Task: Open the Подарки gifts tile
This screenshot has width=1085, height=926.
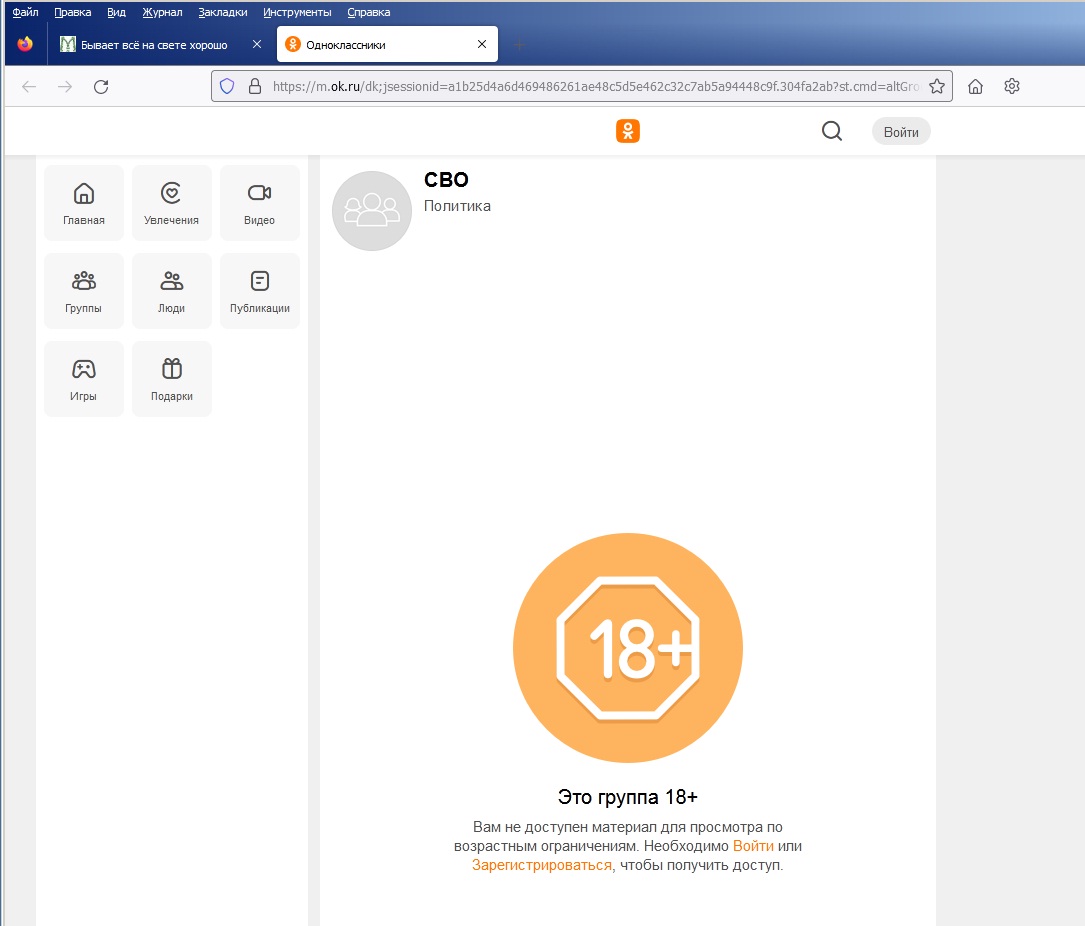Action: click(172, 379)
